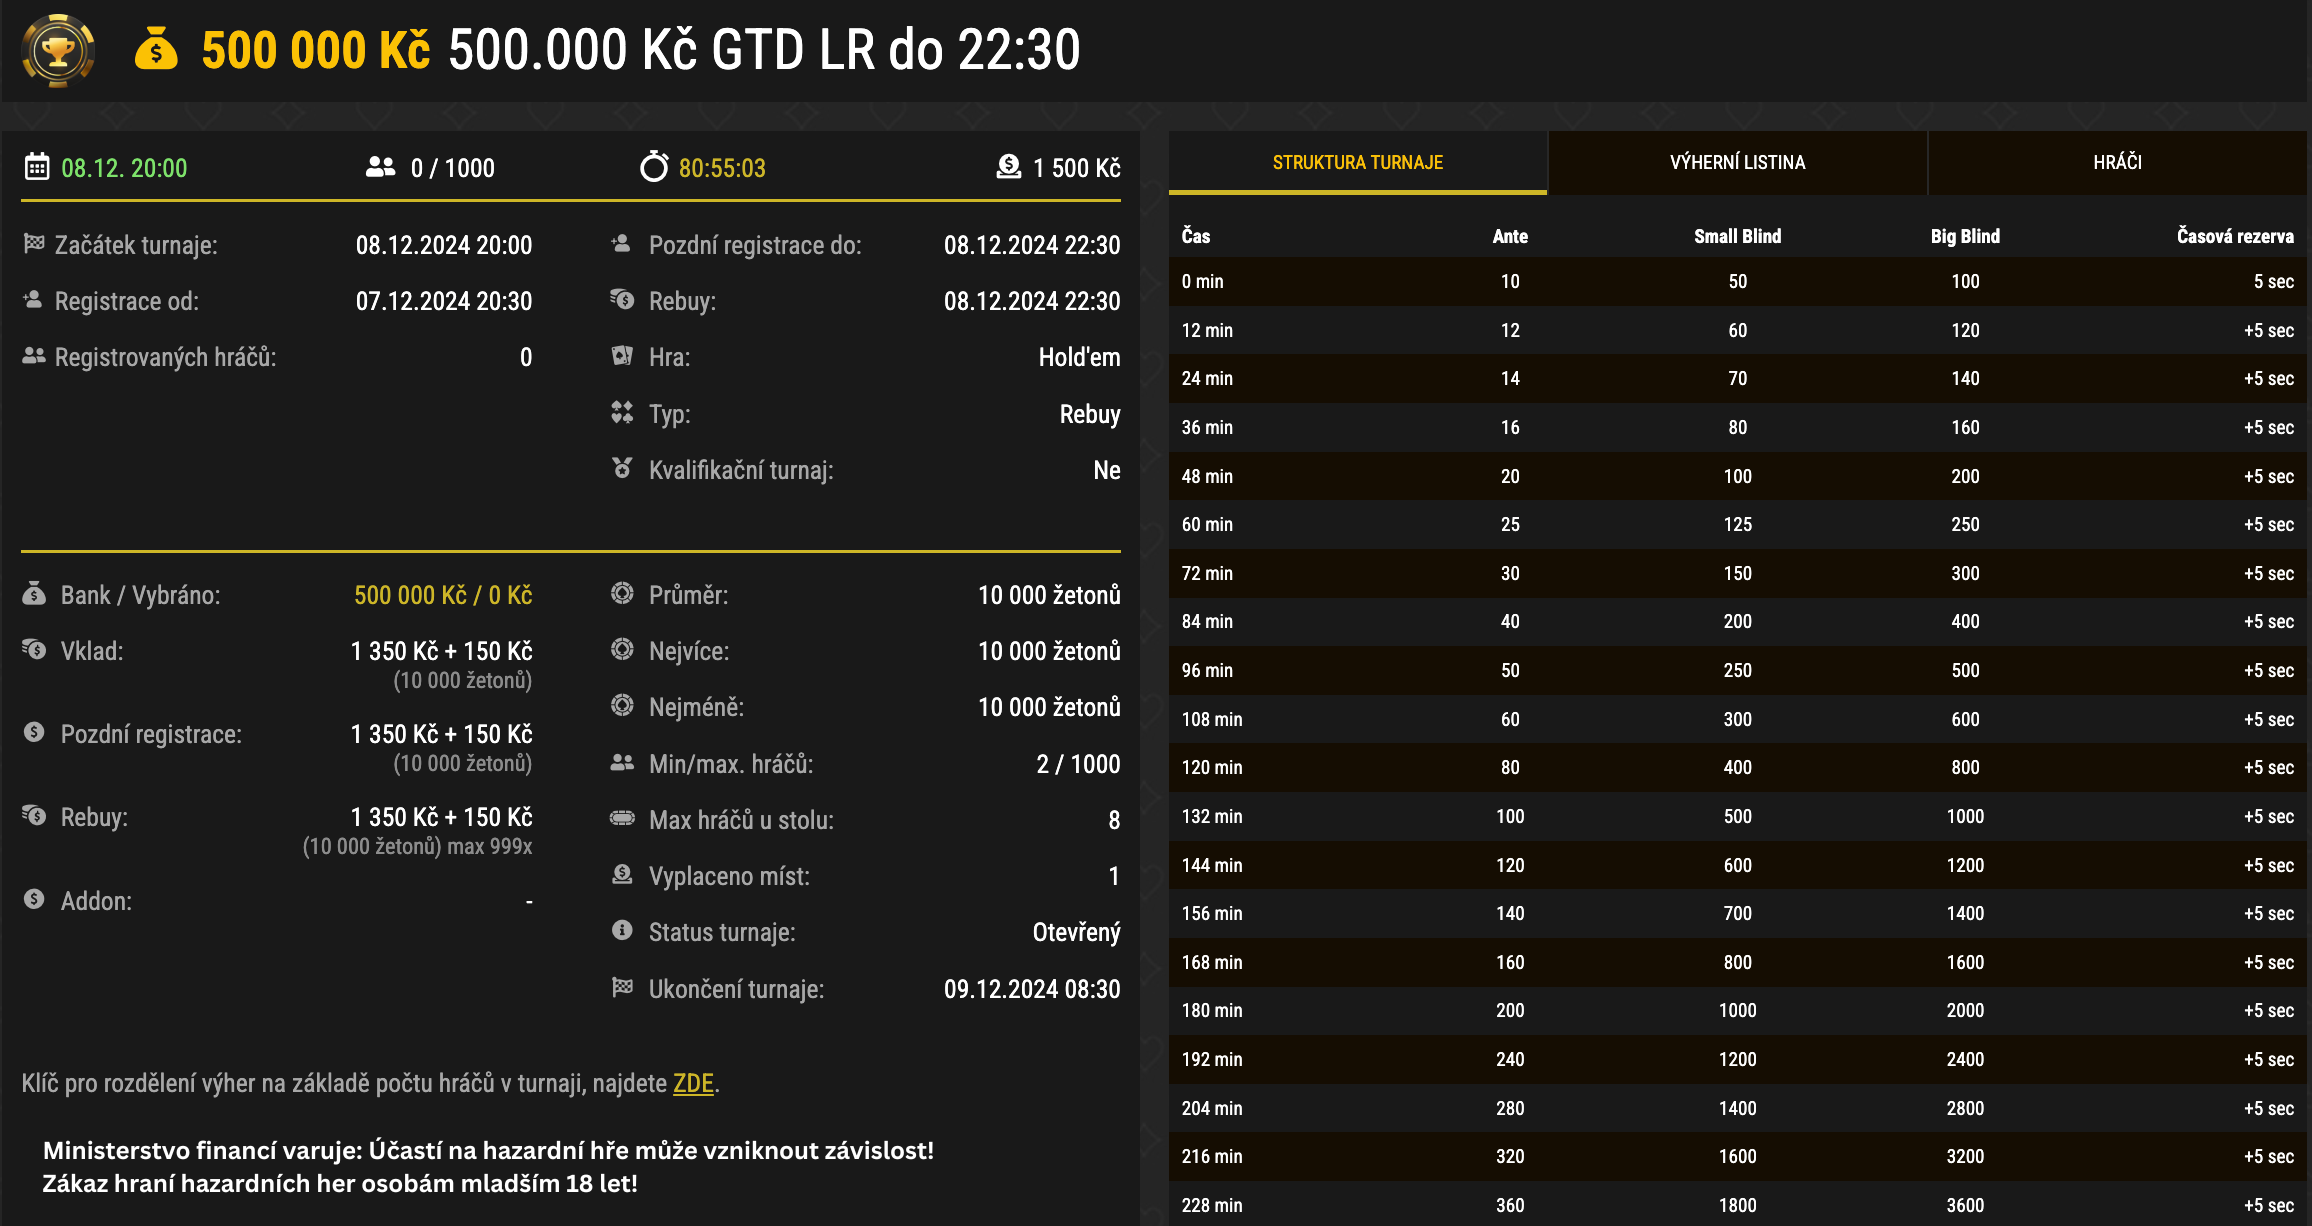Switch to the Výherní listina tab
Image resolution: width=2312 pixels, height=1226 pixels.
tap(1737, 162)
